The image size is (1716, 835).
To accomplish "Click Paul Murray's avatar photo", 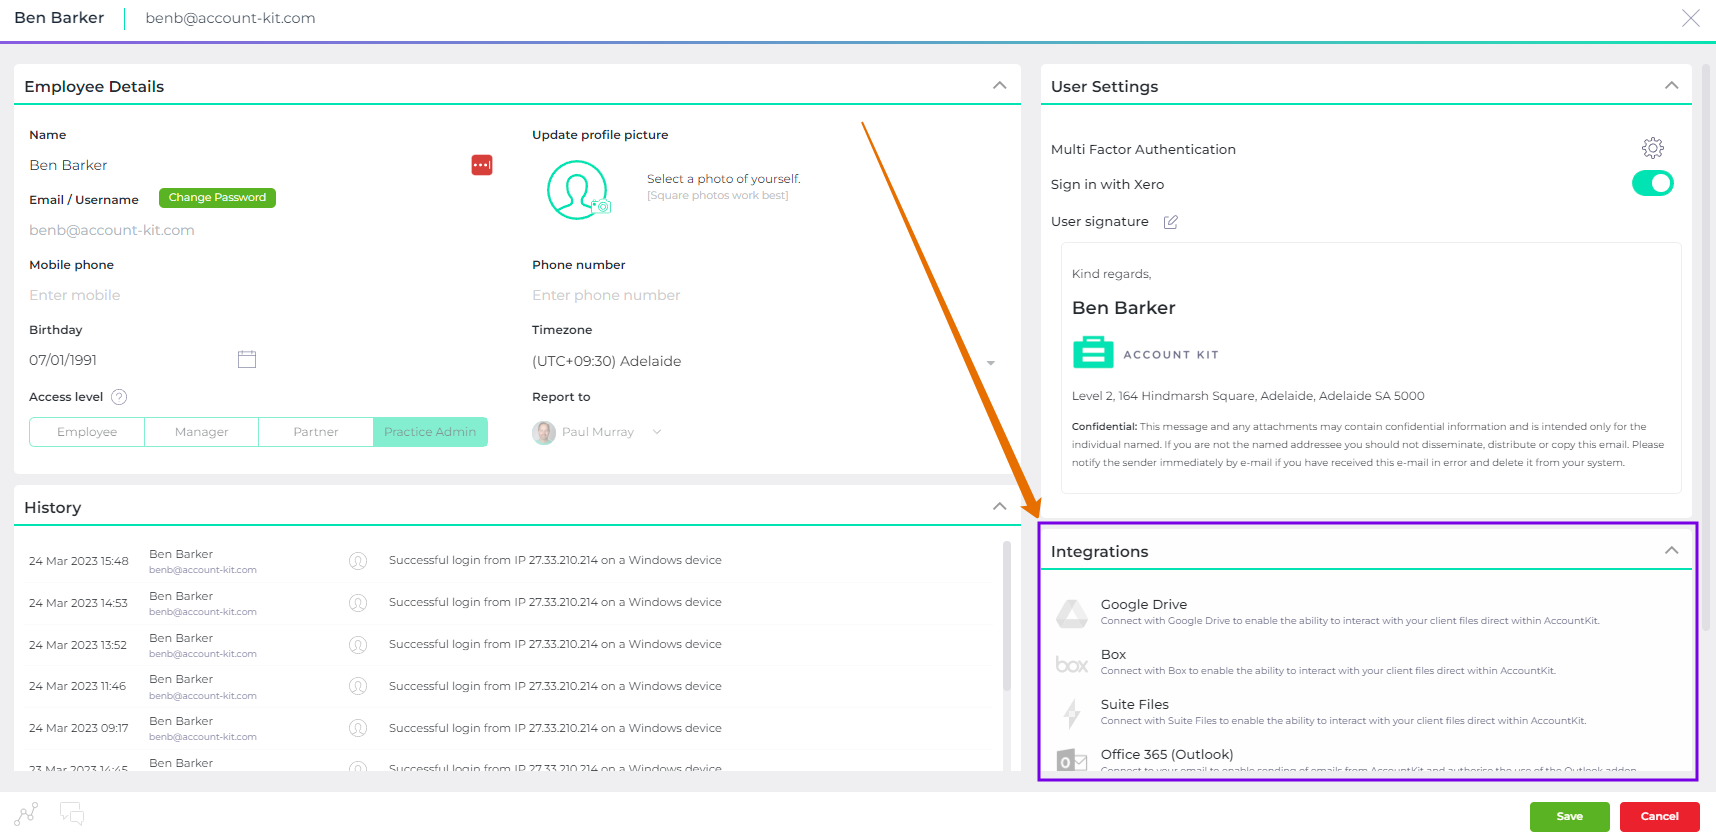I will click(544, 432).
